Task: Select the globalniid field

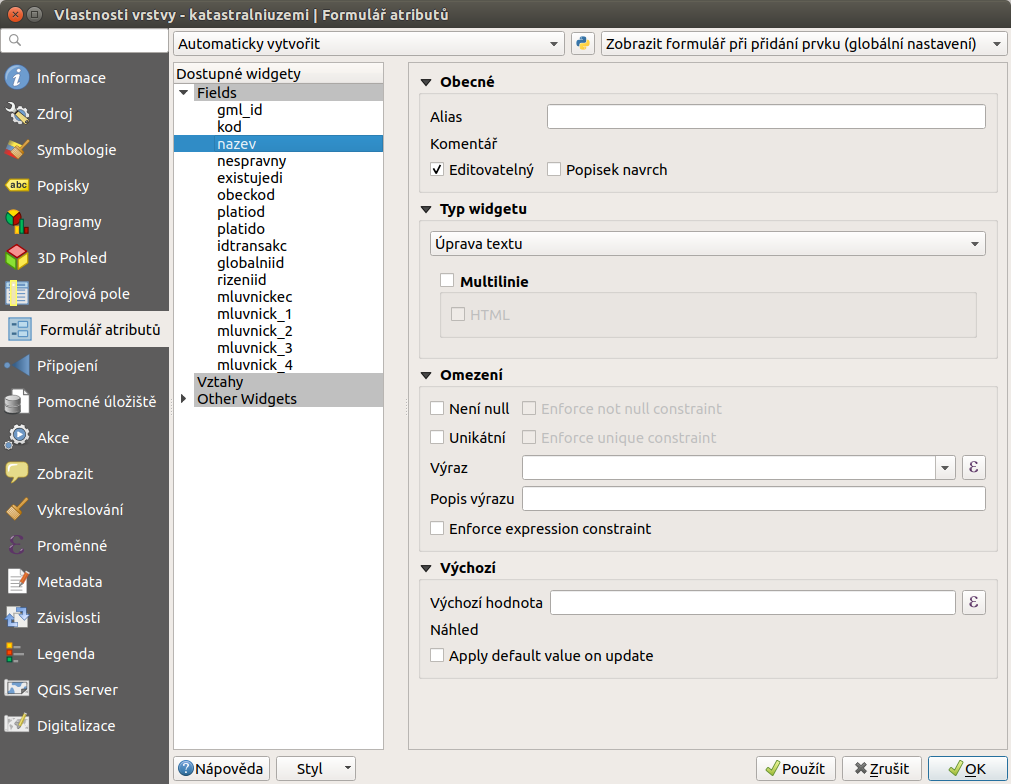Action: [x=250, y=262]
